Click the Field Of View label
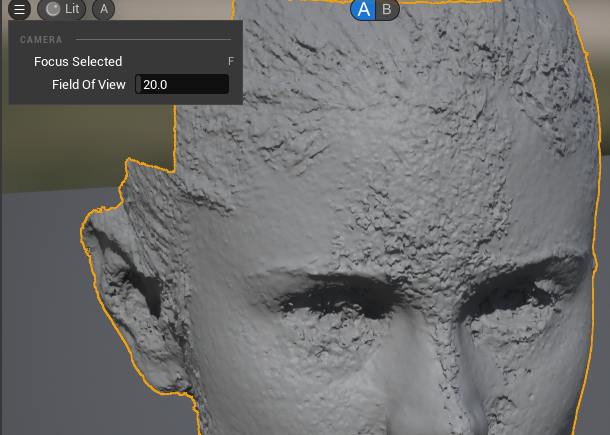 (x=89, y=85)
